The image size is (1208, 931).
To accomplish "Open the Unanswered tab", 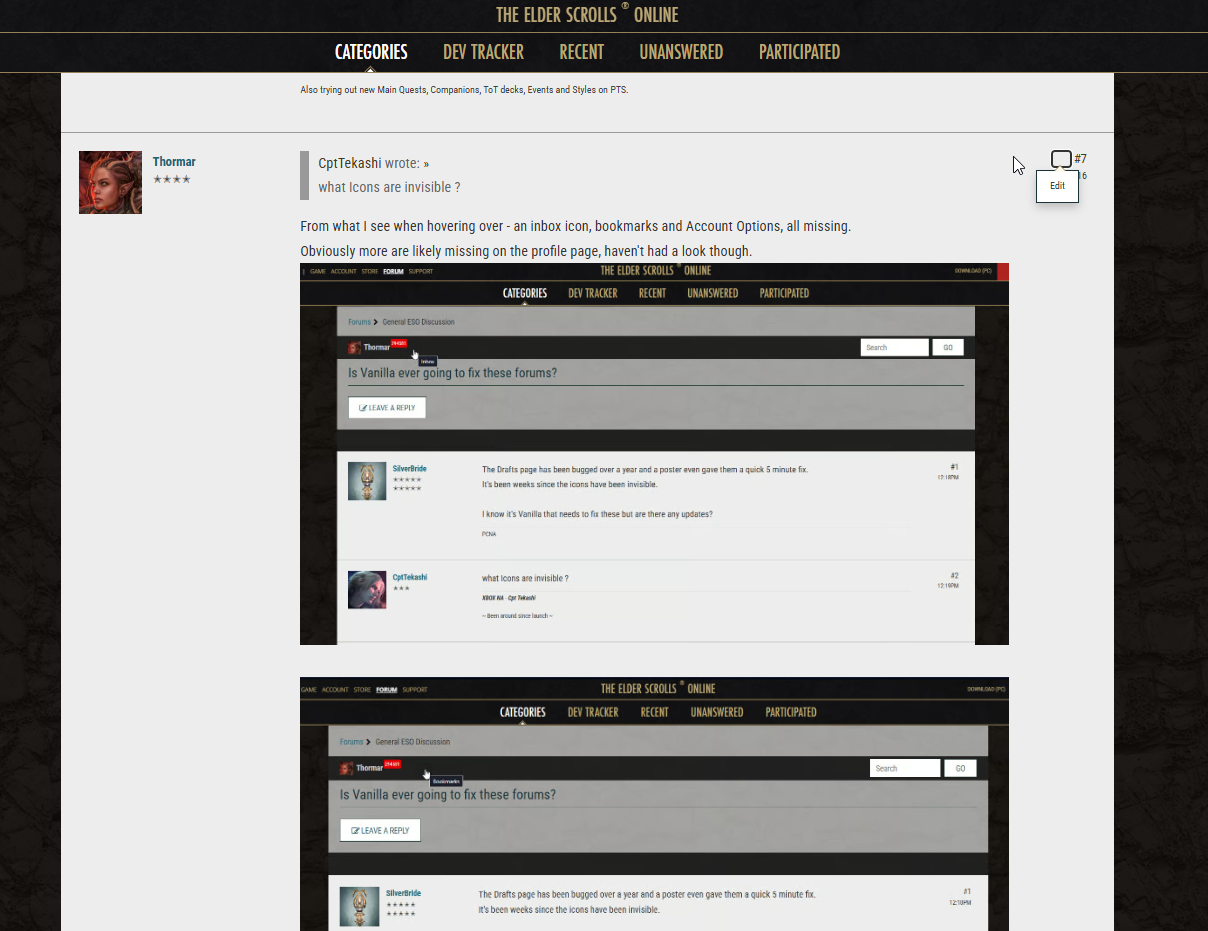I will click(681, 52).
